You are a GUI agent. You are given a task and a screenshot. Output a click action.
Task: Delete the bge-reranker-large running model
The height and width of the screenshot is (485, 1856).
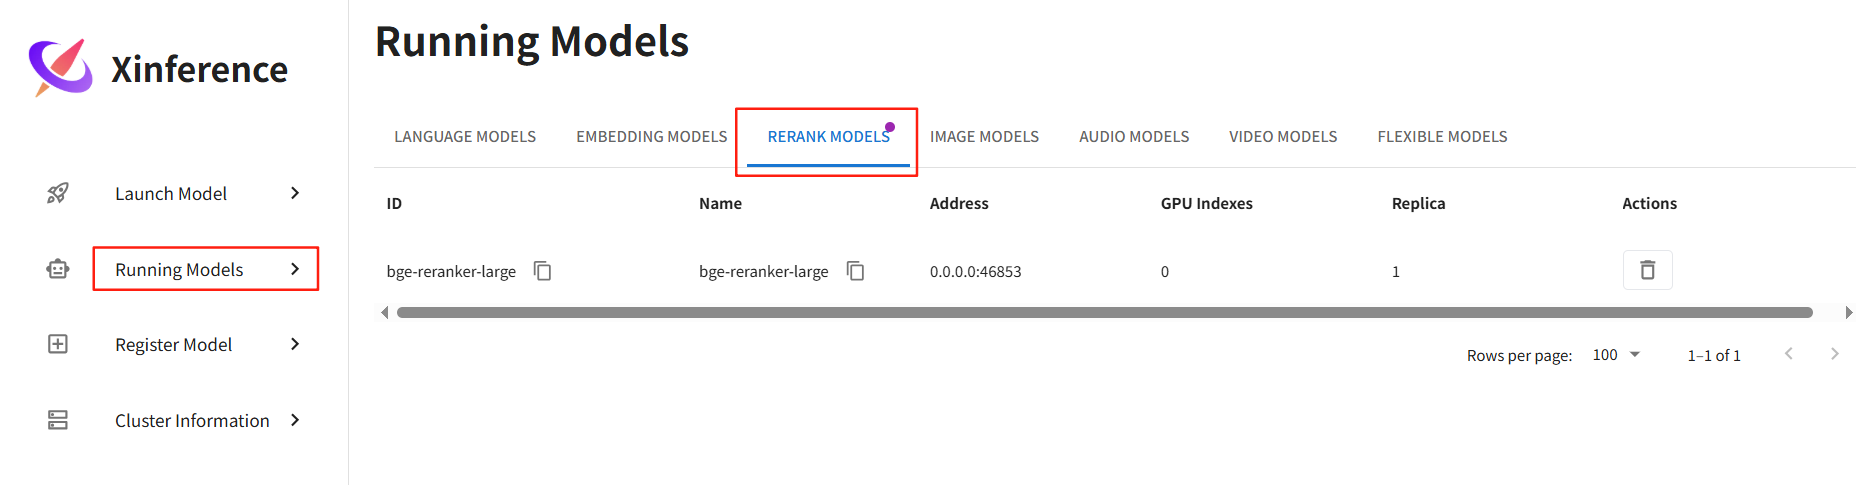1648,270
